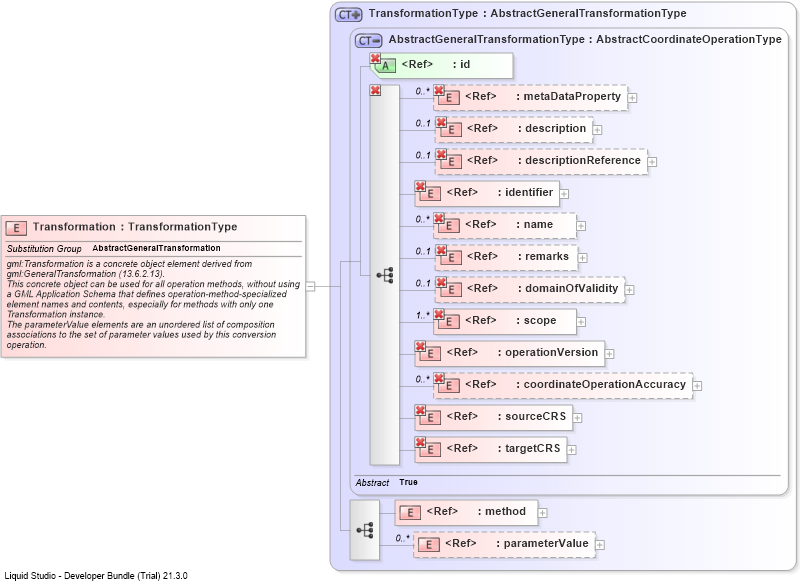This screenshot has height=581, width=800.
Task: Click the CT icon of TransformationType
Action: [348, 15]
